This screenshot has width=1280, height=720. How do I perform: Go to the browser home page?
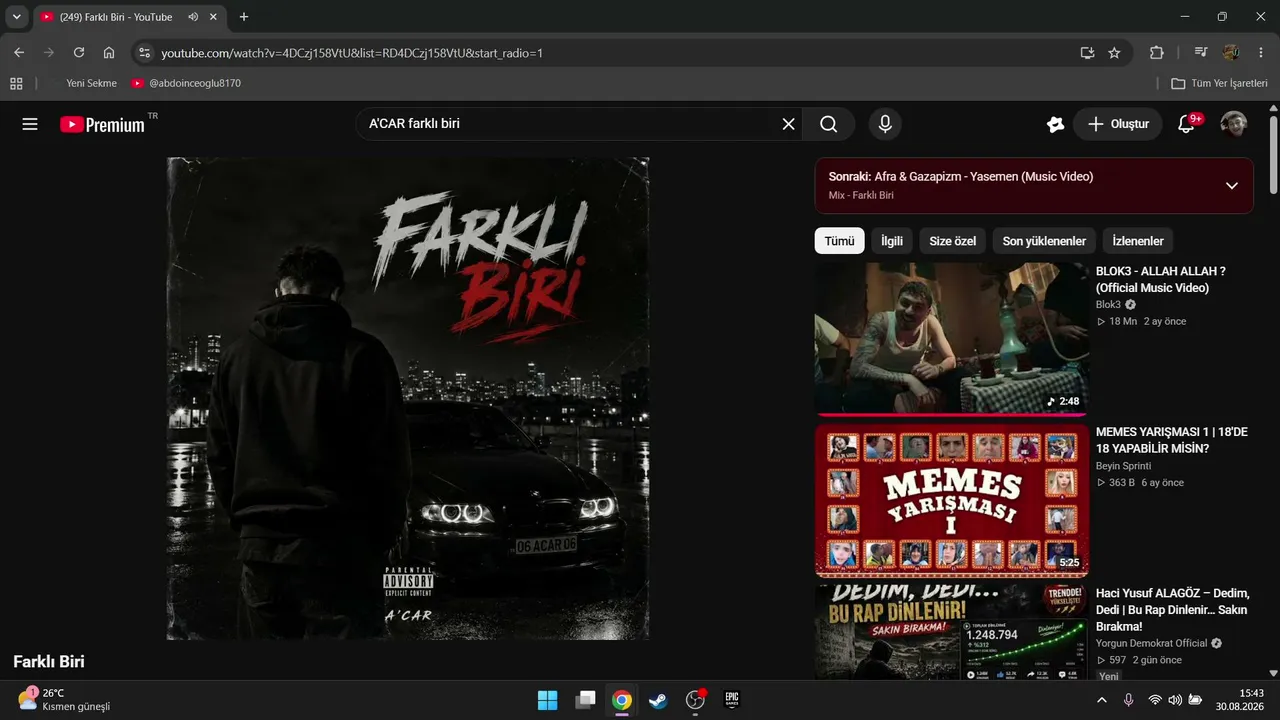(109, 53)
